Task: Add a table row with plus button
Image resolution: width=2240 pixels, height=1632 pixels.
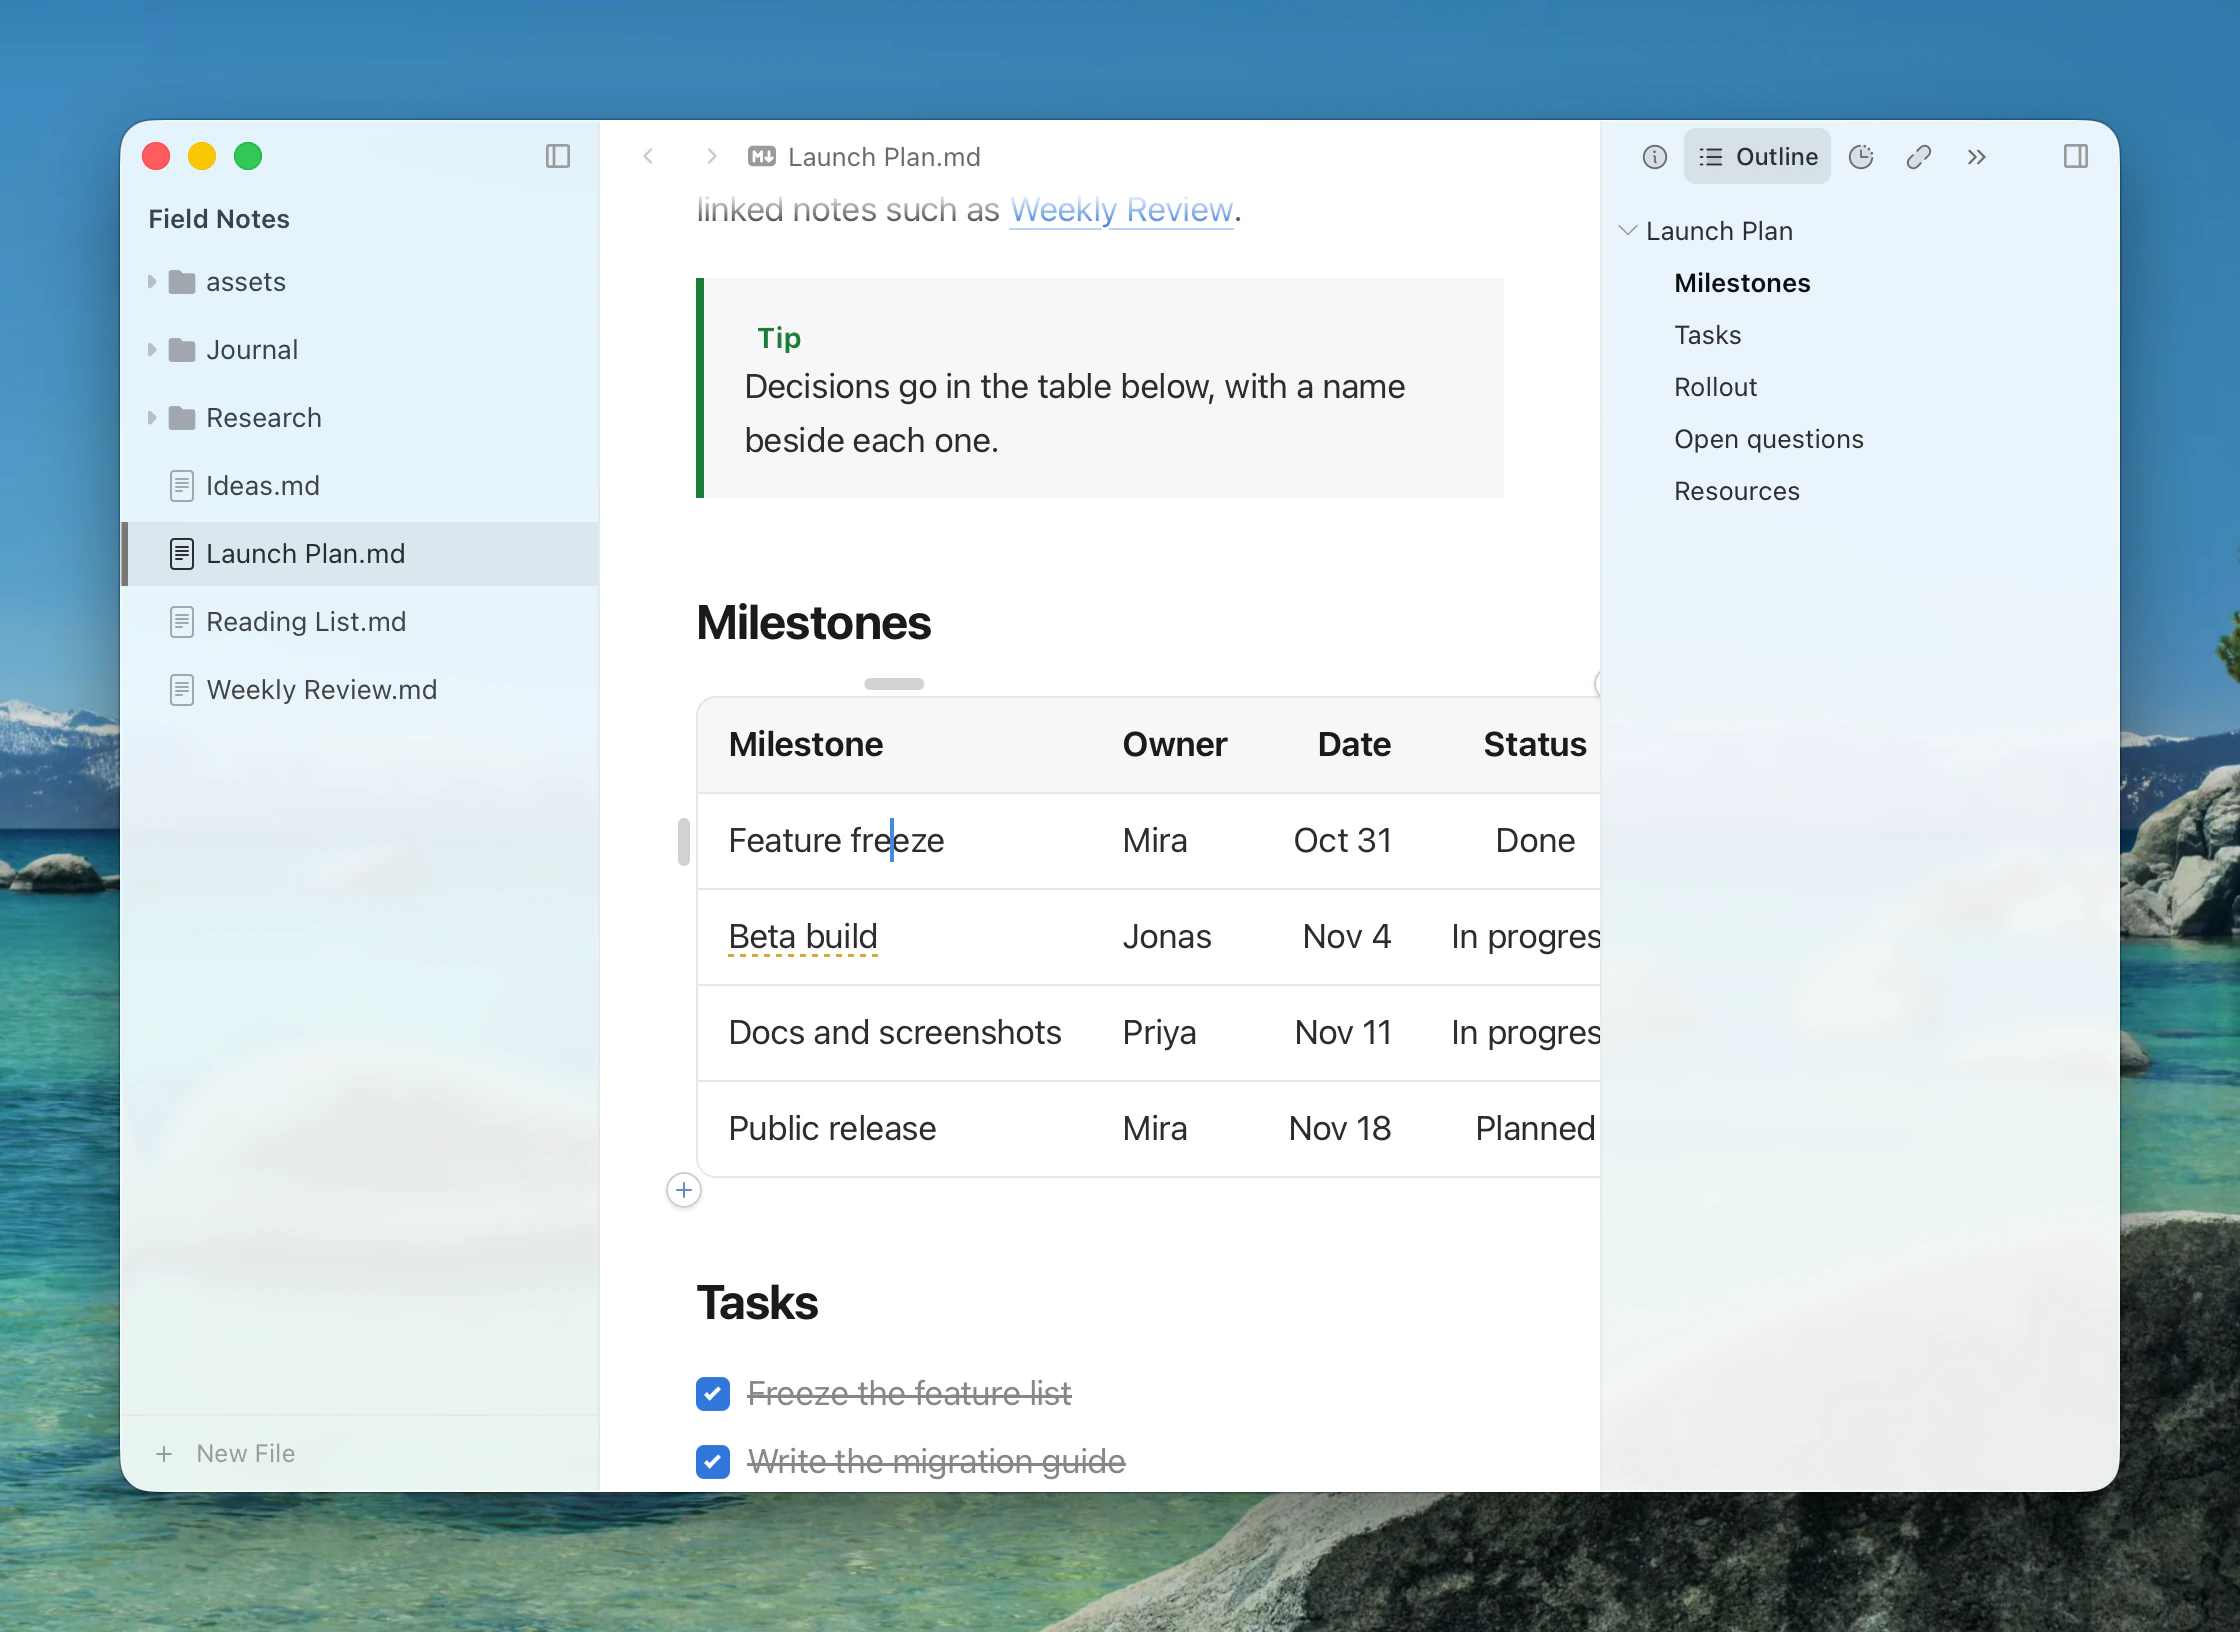Action: click(684, 1190)
